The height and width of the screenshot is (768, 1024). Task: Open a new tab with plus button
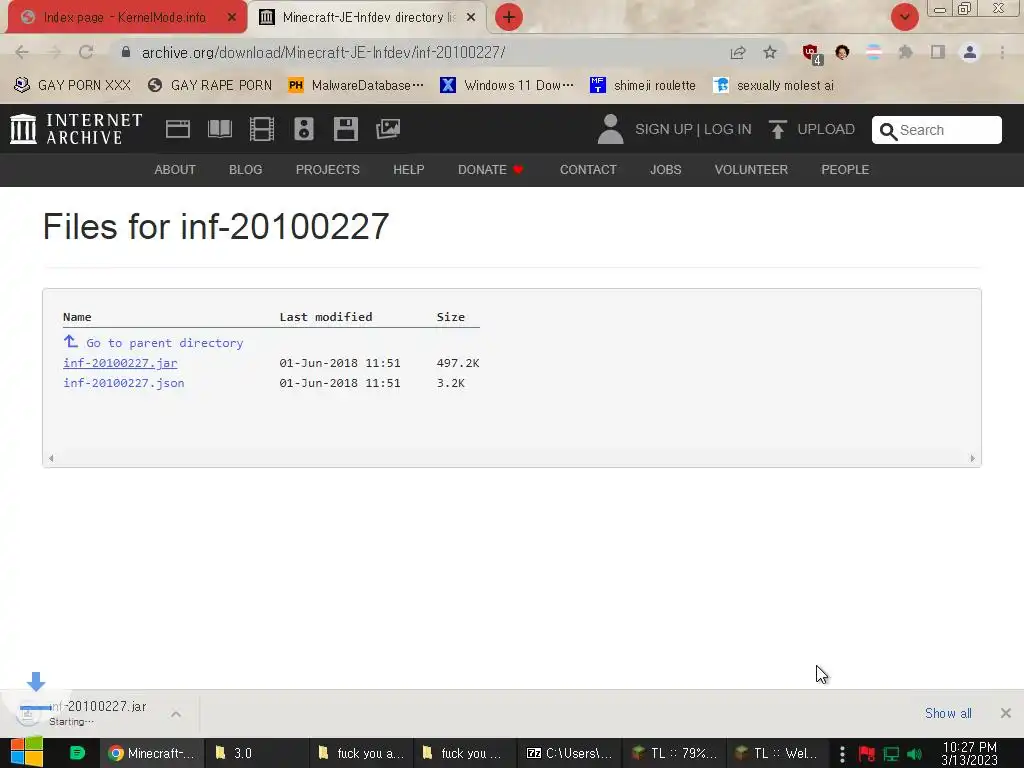pos(509,17)
